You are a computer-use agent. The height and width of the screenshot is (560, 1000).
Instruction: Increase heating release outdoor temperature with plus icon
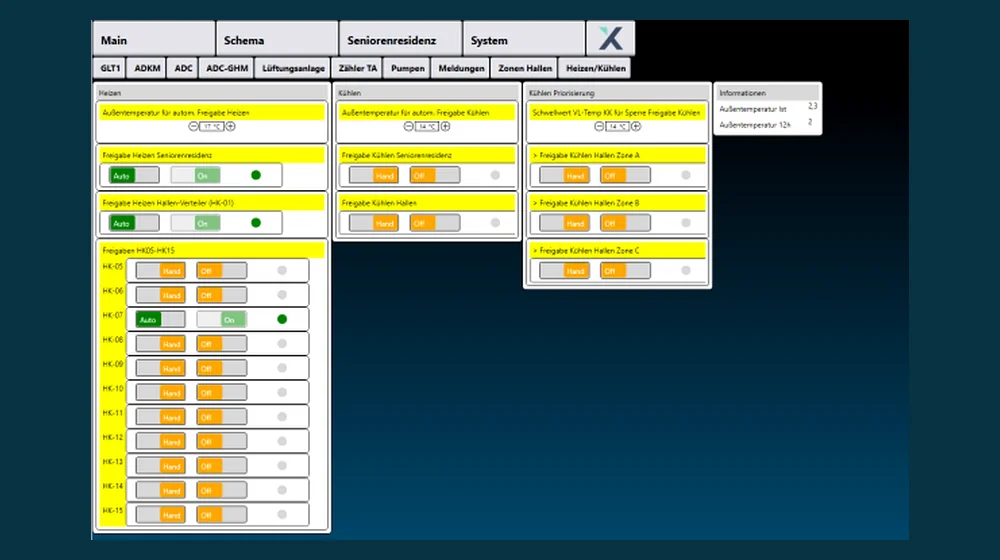coord(231,126)
